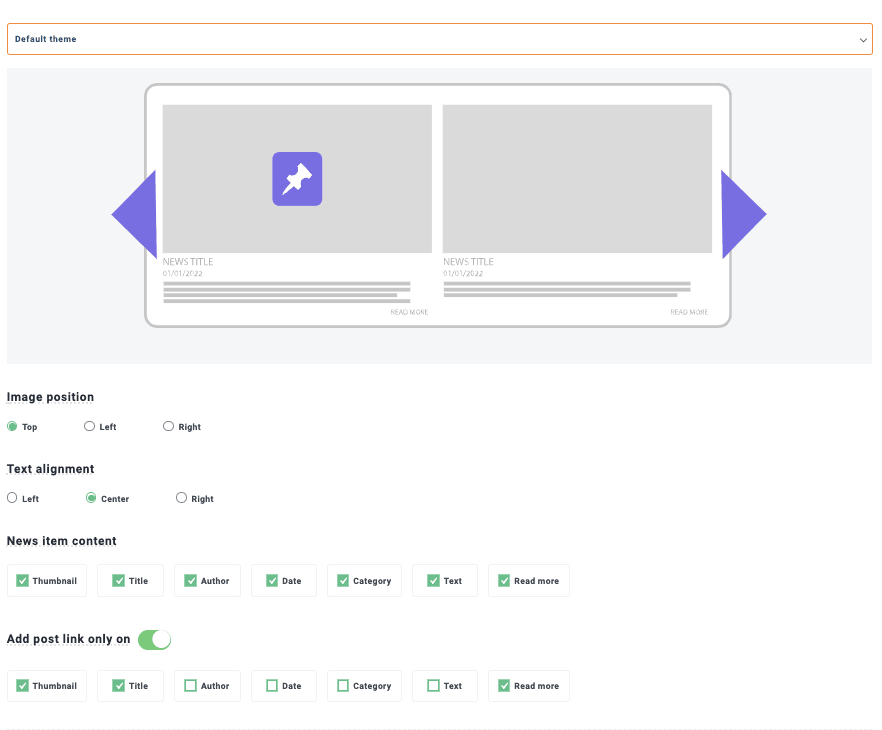Screen dimensions: 882x730
Task: Uncheck Category in News item content
Action: coord(343,580)
